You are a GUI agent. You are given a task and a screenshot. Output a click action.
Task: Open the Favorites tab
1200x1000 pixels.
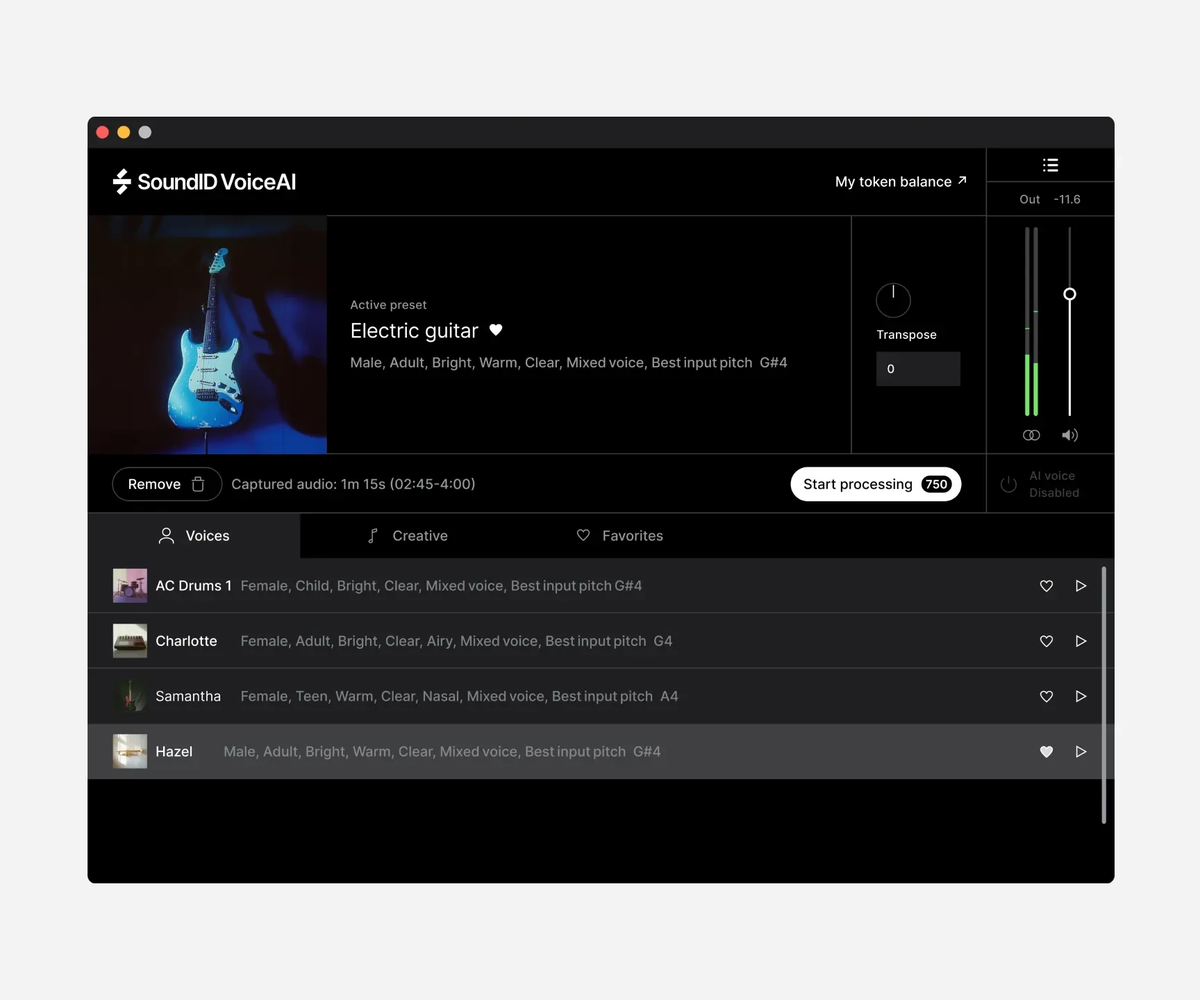coord(620,536)
